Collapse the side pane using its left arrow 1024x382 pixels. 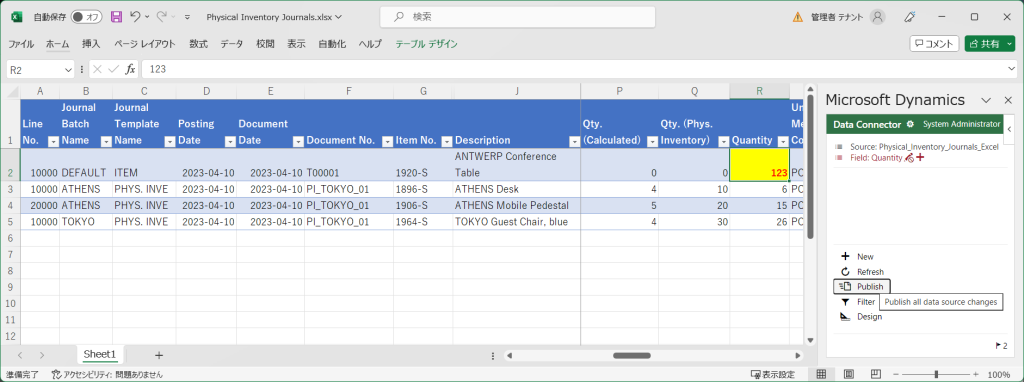(x=1009, y=129)
